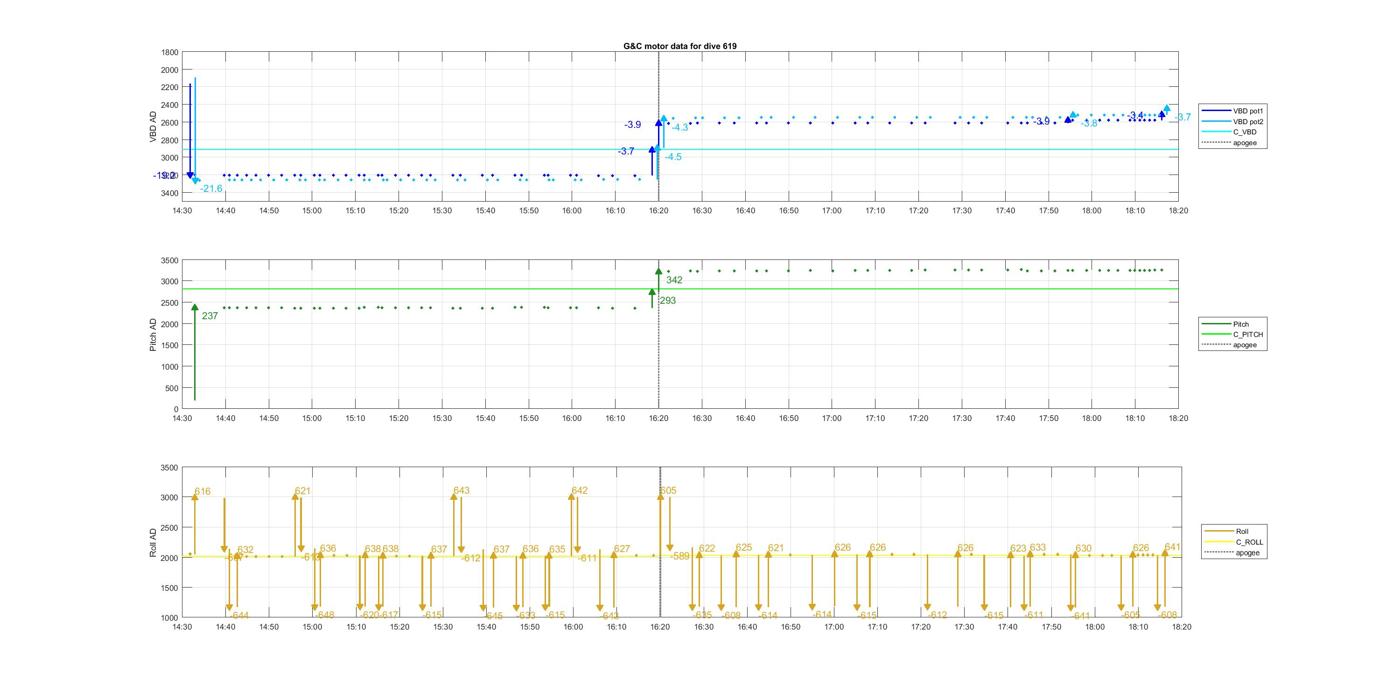1400x693 pixels.
Task: Click the "342" pitch data label
Action: pyautogui.click(x=674, y=280)
